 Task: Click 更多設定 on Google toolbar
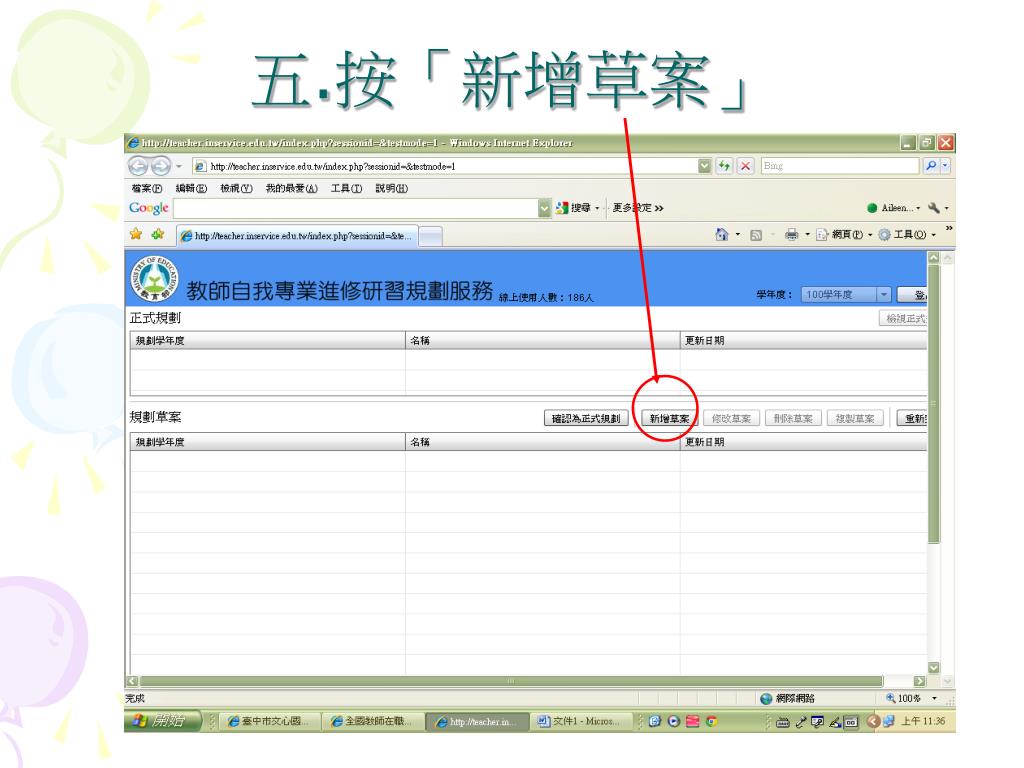637,208
